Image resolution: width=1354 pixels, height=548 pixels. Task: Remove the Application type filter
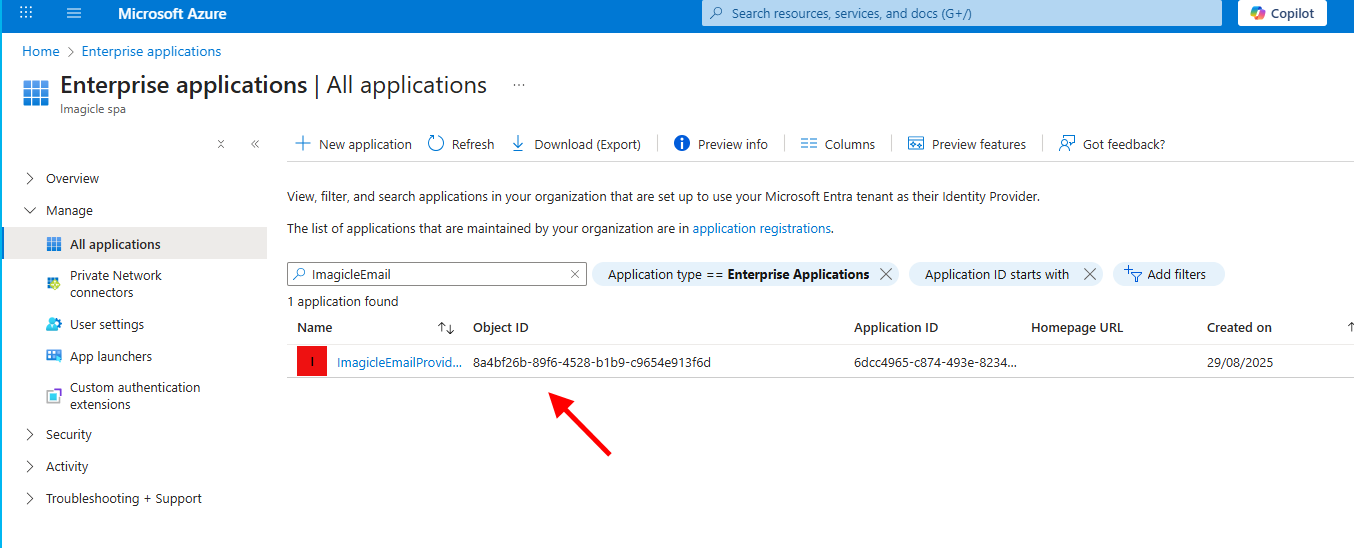click(886, 274)
